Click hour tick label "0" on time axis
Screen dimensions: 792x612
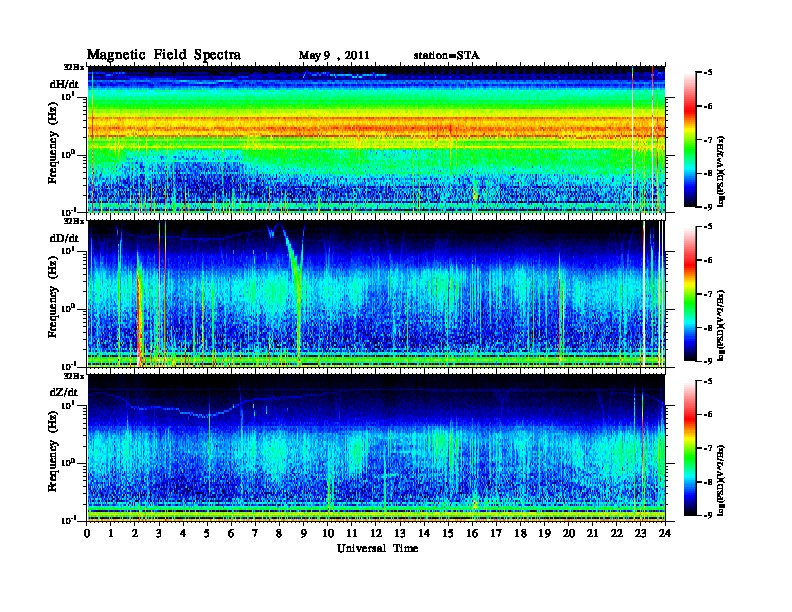tap(87, 533)
